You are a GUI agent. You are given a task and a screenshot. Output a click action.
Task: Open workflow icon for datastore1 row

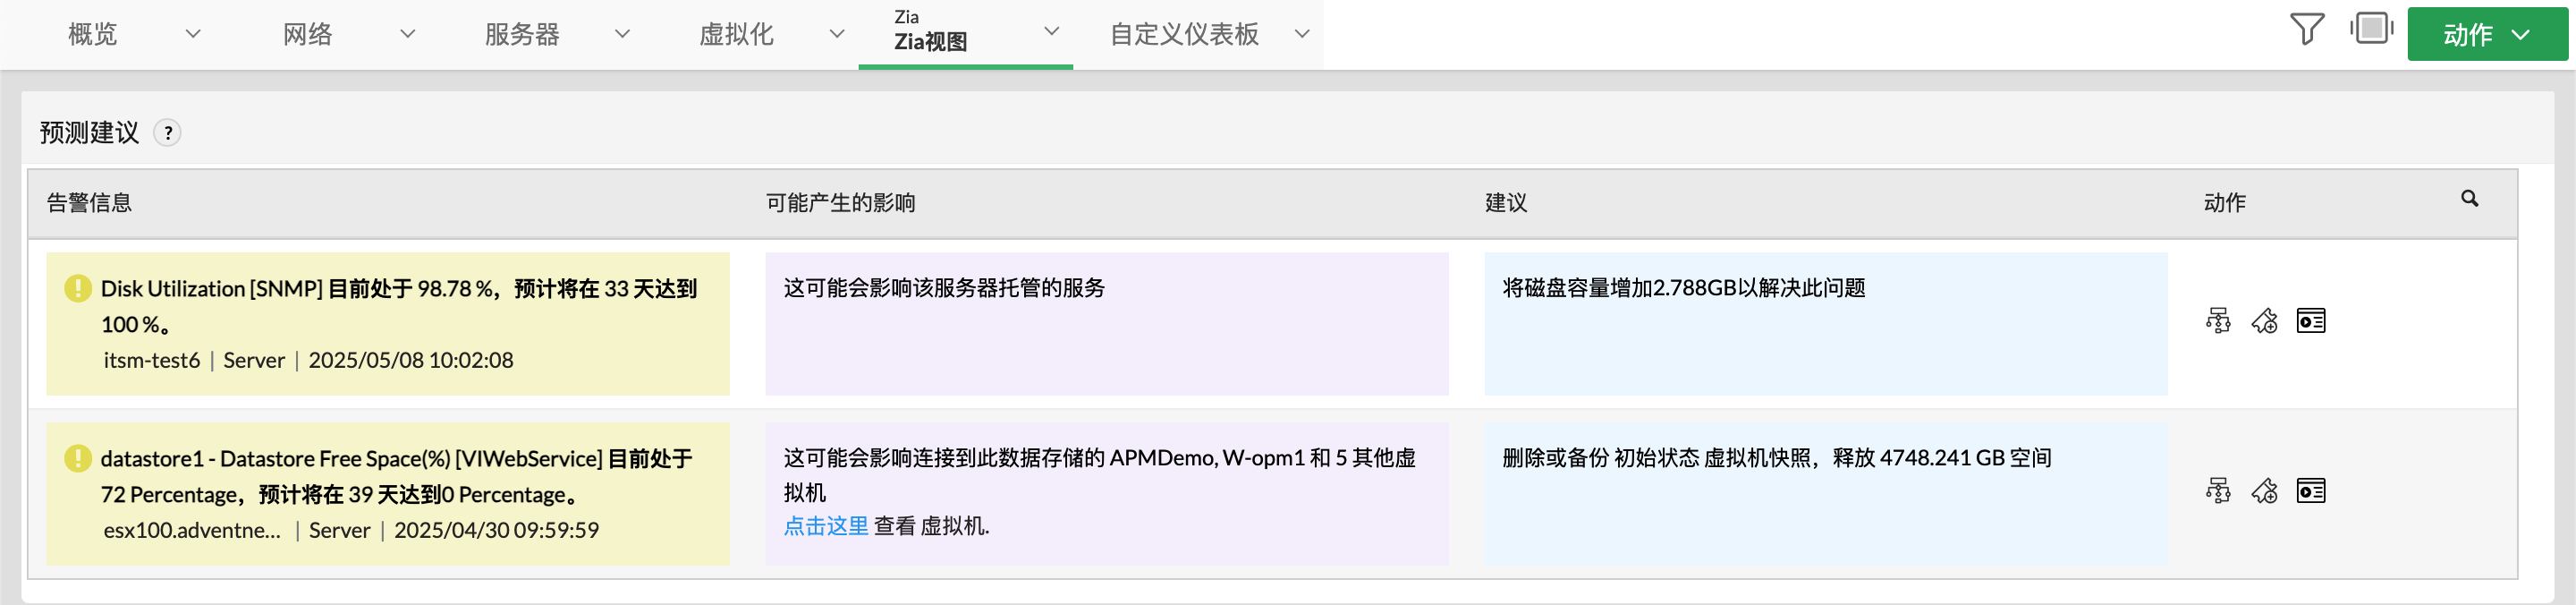(2217, 491)
